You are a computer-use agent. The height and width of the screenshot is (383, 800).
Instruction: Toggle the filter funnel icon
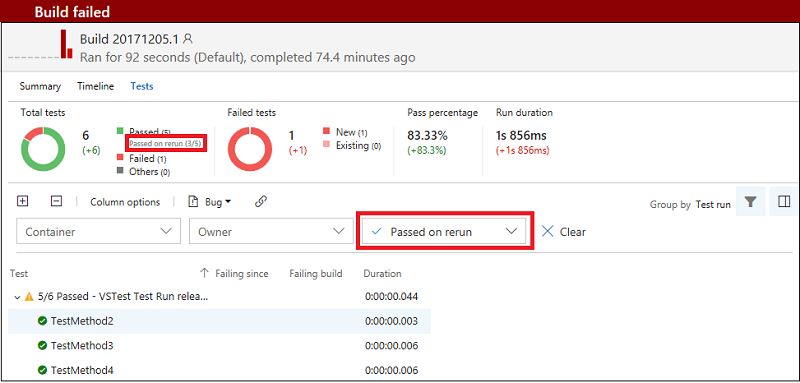750,202
